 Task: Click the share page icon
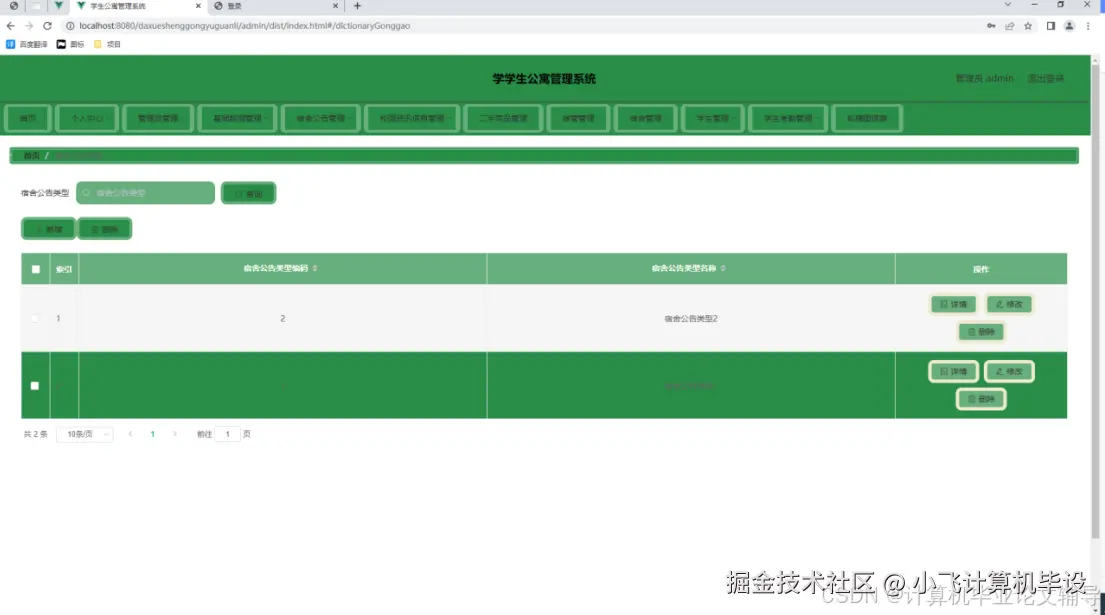1009,26
